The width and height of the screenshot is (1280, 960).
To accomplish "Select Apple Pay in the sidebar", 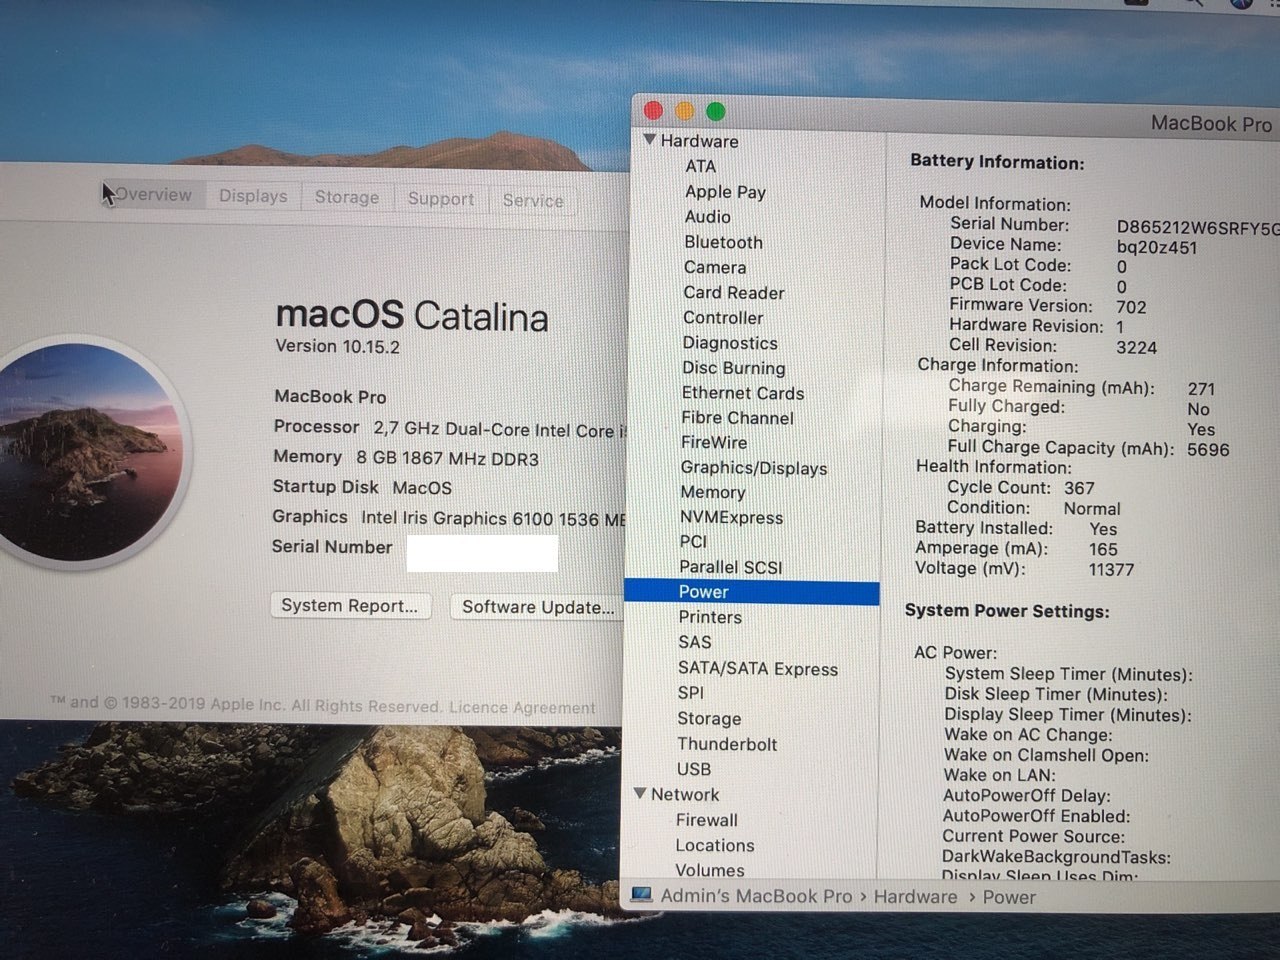I will [725, 191].
